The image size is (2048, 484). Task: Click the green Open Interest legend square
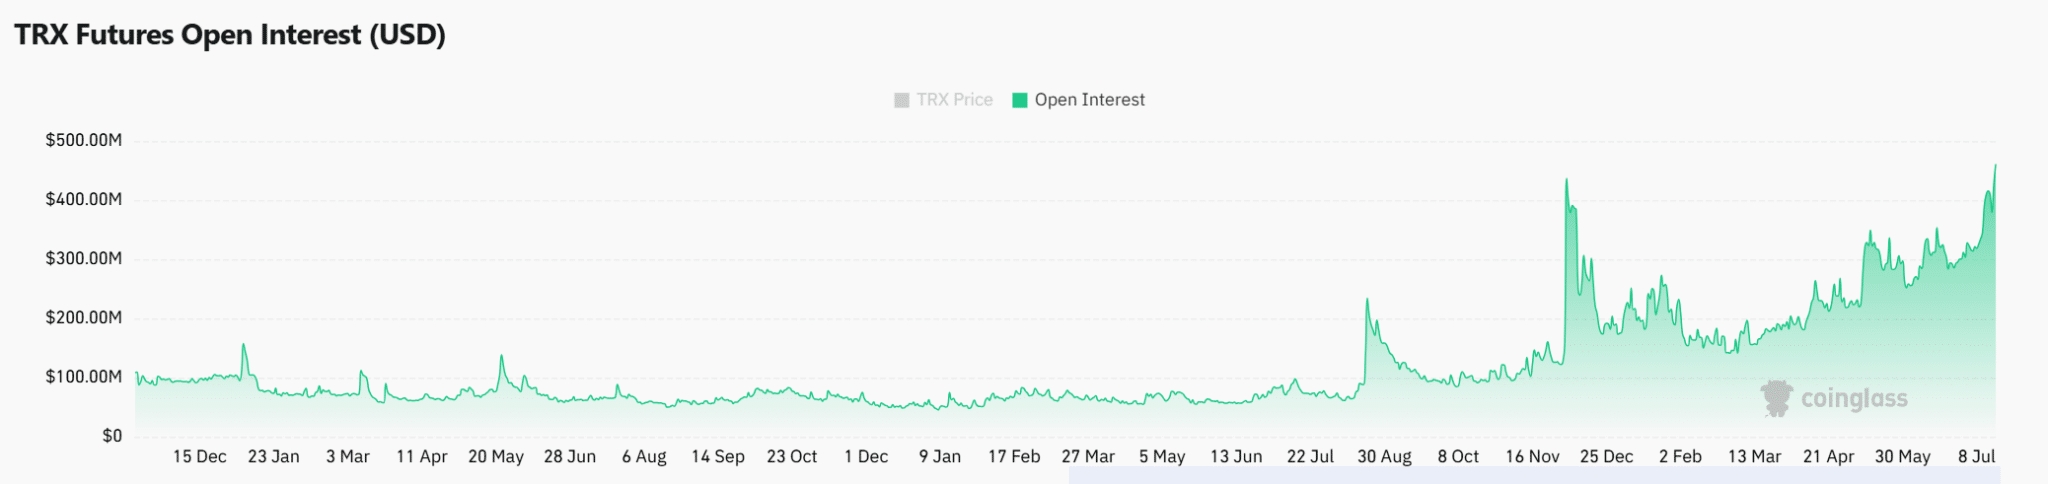[1020, 100]
